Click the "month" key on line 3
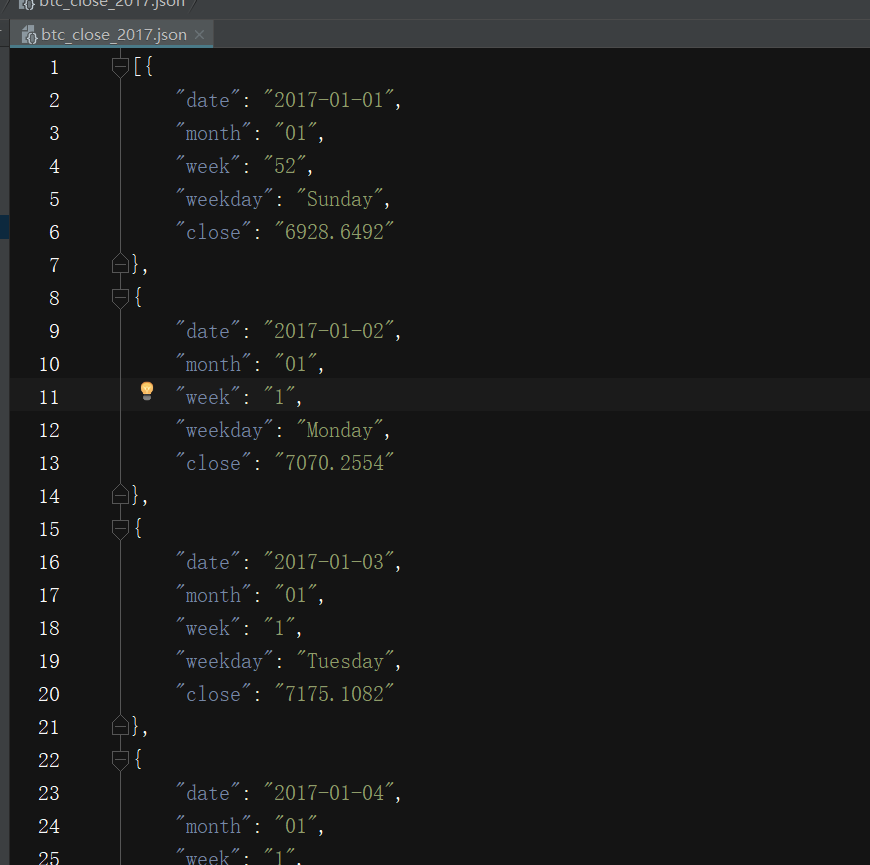The height and width of the screenshot is (865, 870). coord(213,133)
